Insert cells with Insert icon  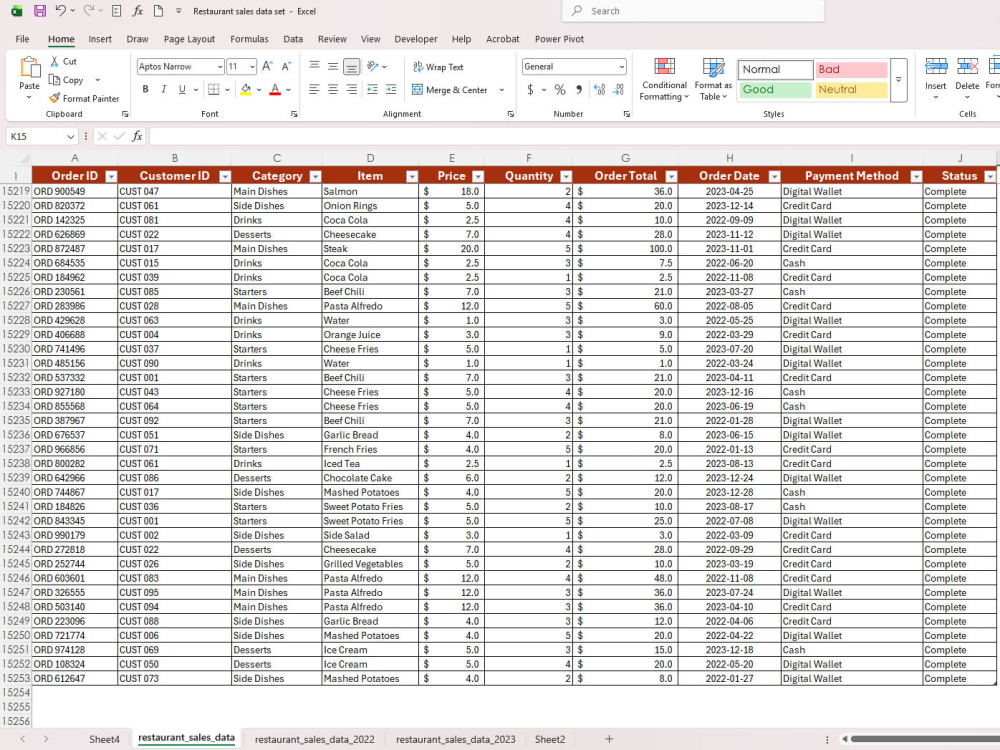[936, 66]
